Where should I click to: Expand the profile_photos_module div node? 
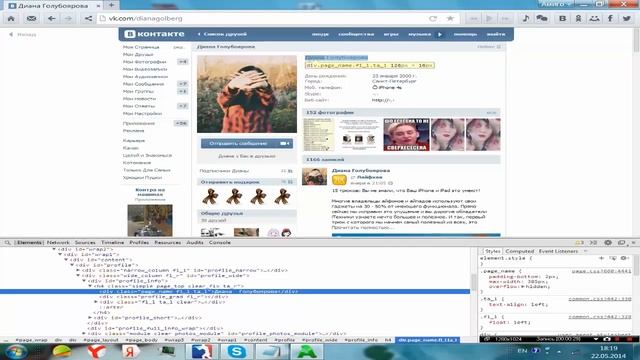(84, 333)
